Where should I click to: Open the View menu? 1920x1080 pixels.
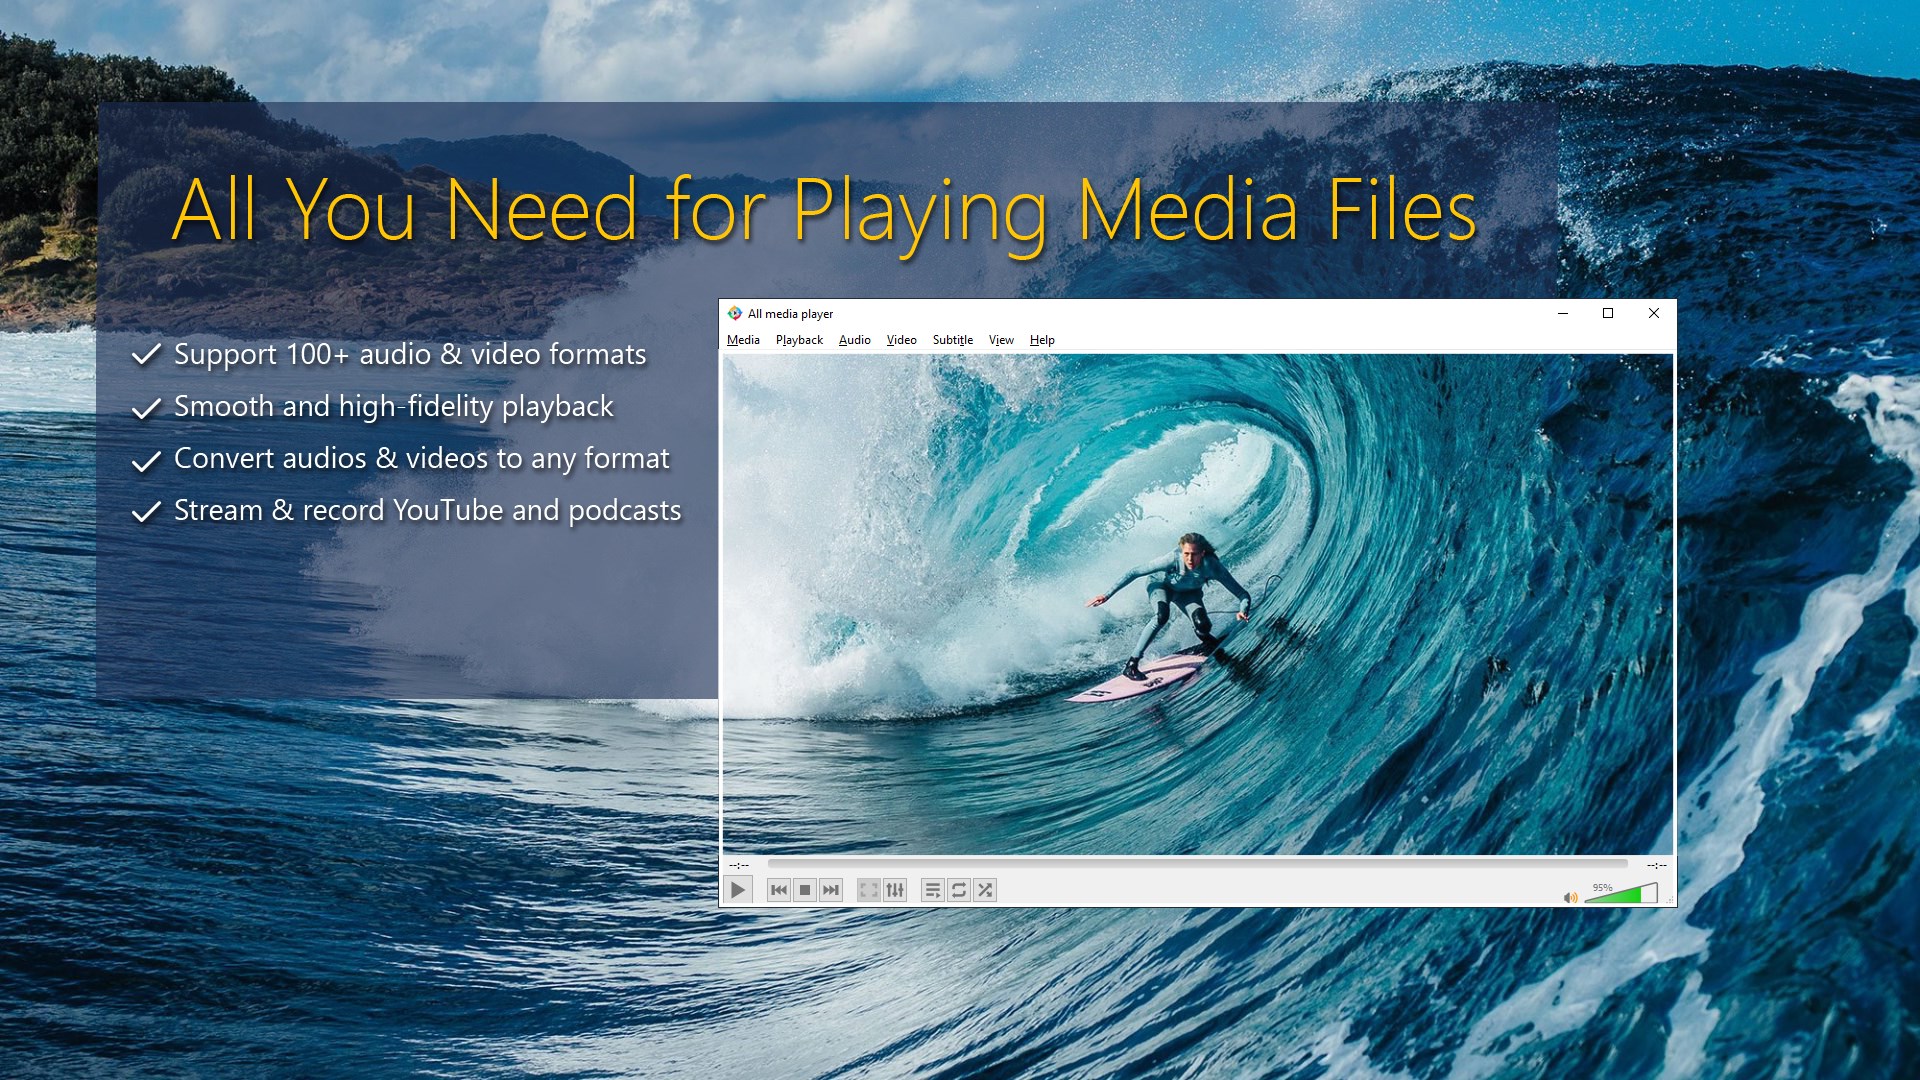(1001, 340)
